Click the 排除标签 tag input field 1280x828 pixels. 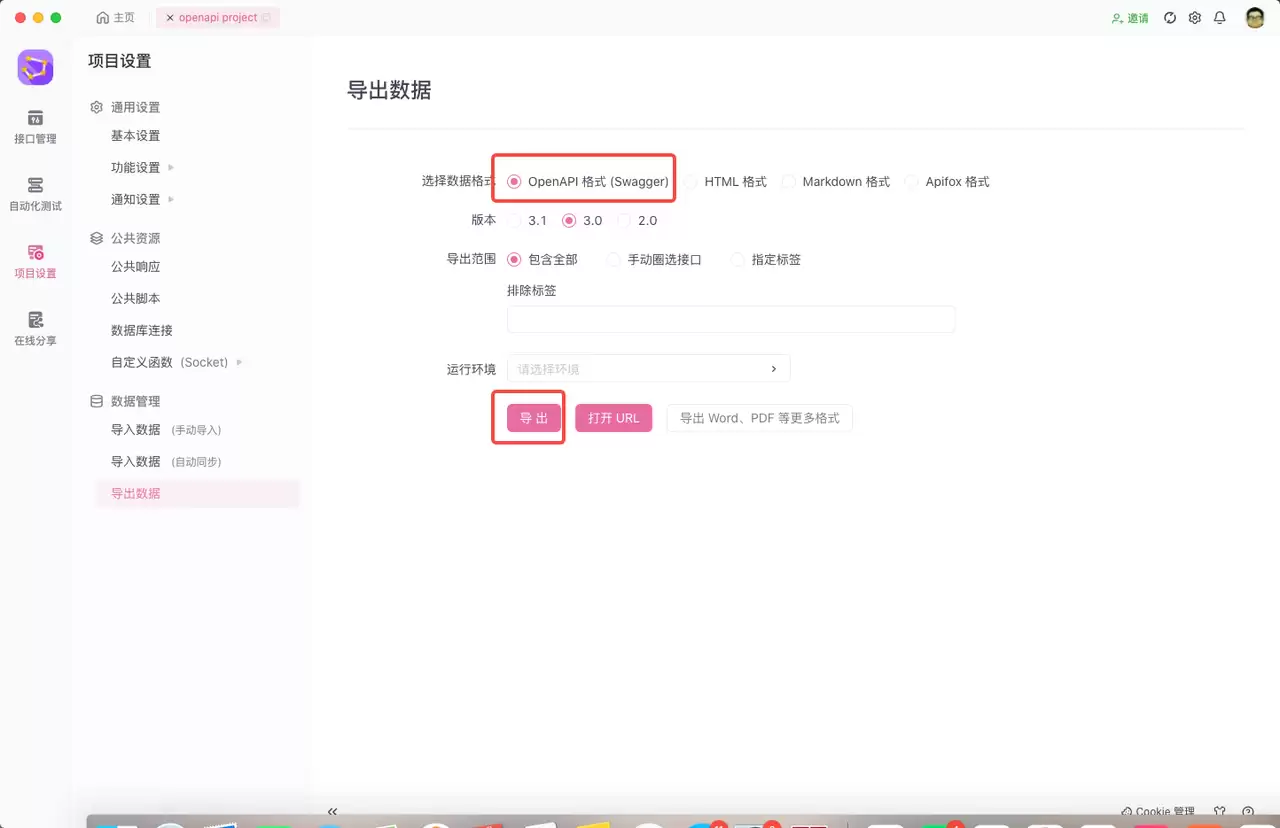[x=731, y=319]
